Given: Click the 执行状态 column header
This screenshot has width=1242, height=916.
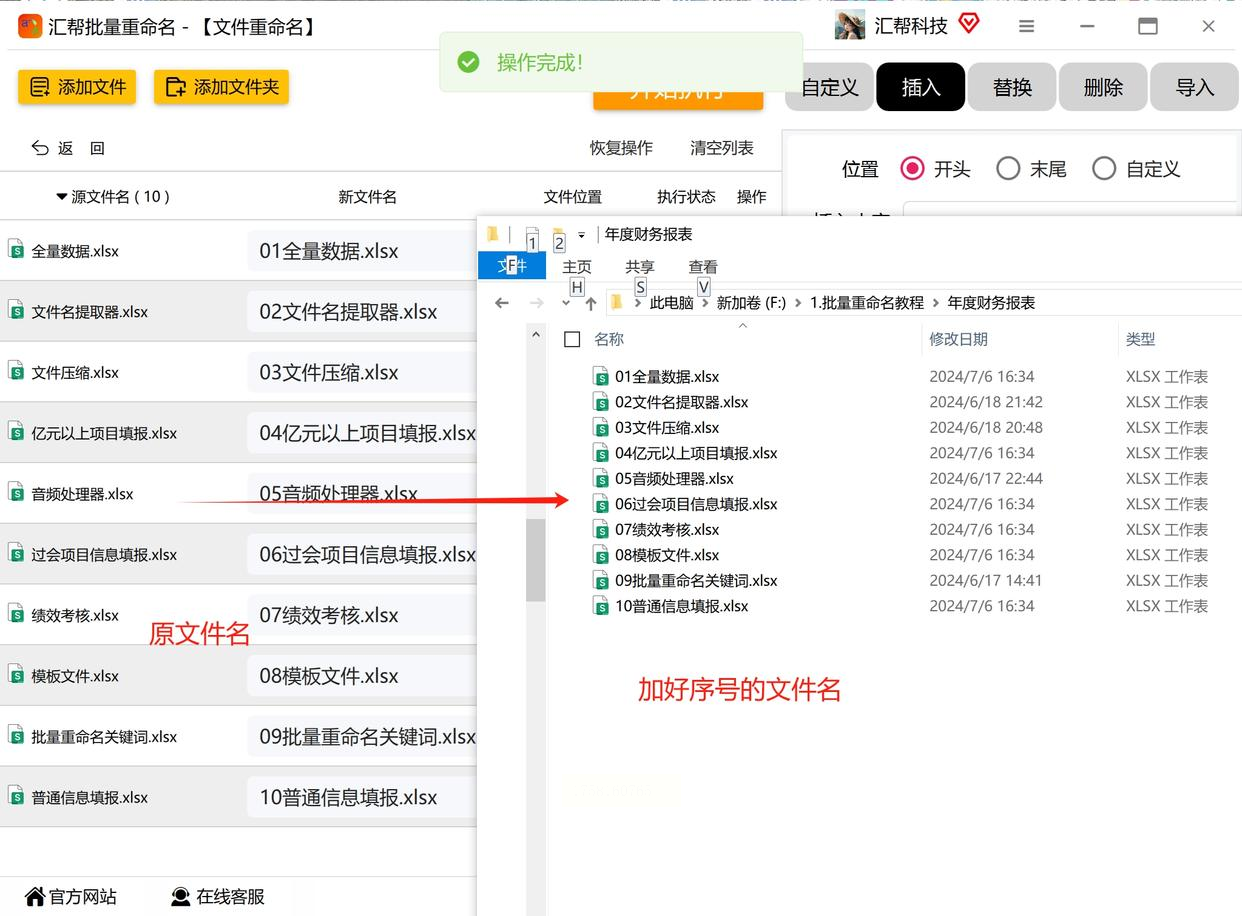Looking at the screenshot, I should point(686,197).
